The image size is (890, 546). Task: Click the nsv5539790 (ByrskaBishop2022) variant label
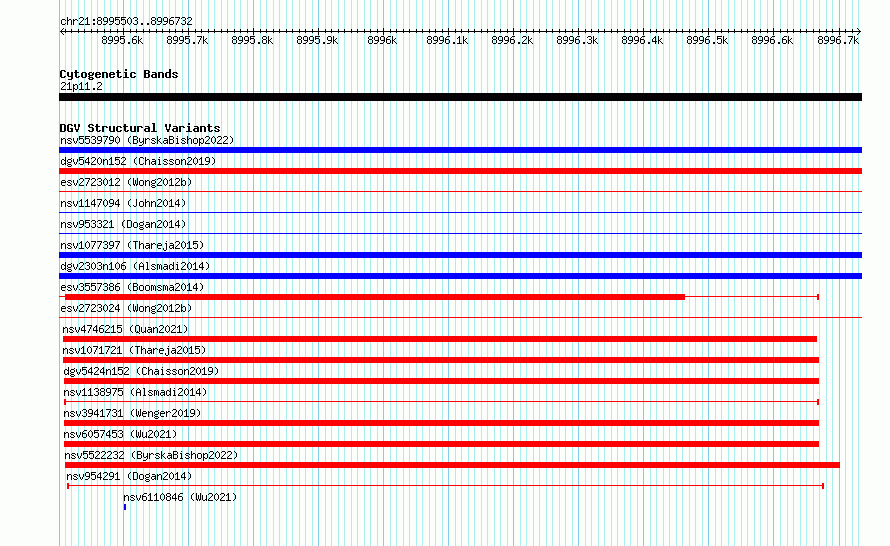point(147,140)
